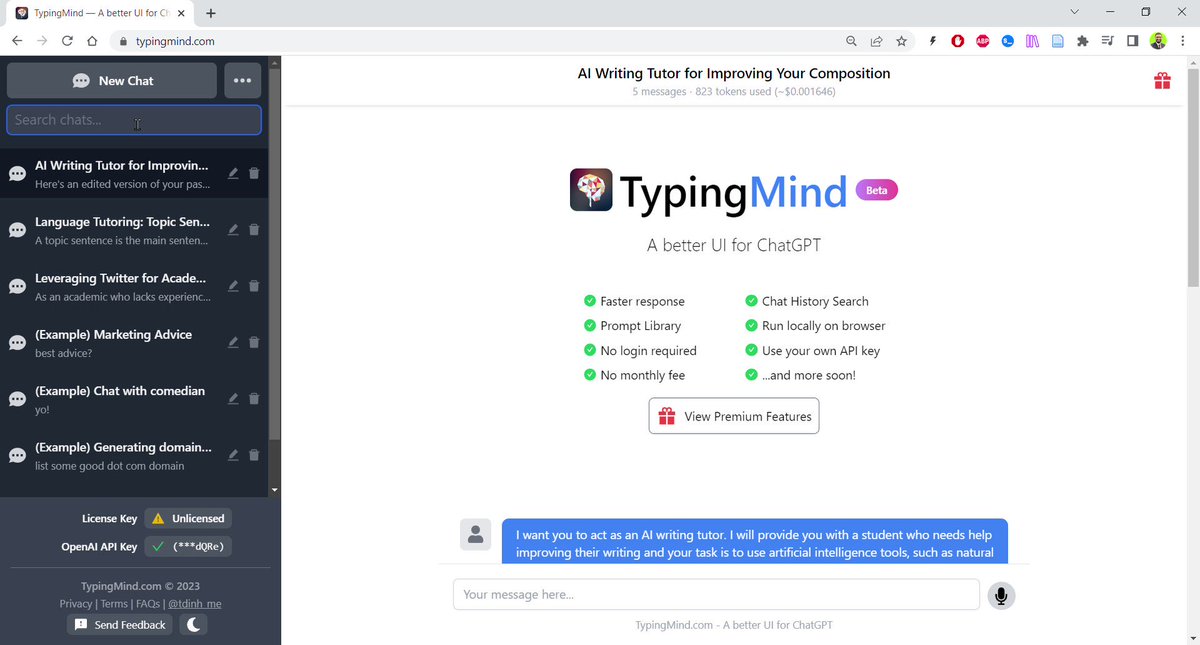The width and height of the screenshot is (1200, 645).
Task: Open (Example) Generating domain chat
Action: click(134, 455)
